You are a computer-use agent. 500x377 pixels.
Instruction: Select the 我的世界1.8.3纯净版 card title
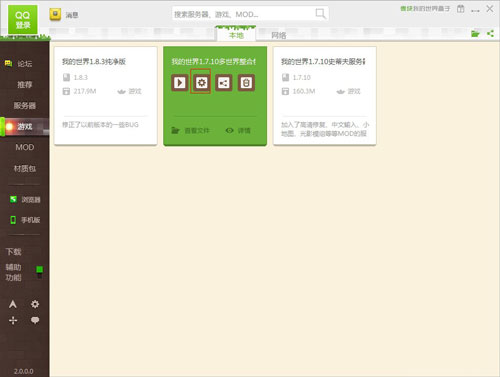pos(94,61)
